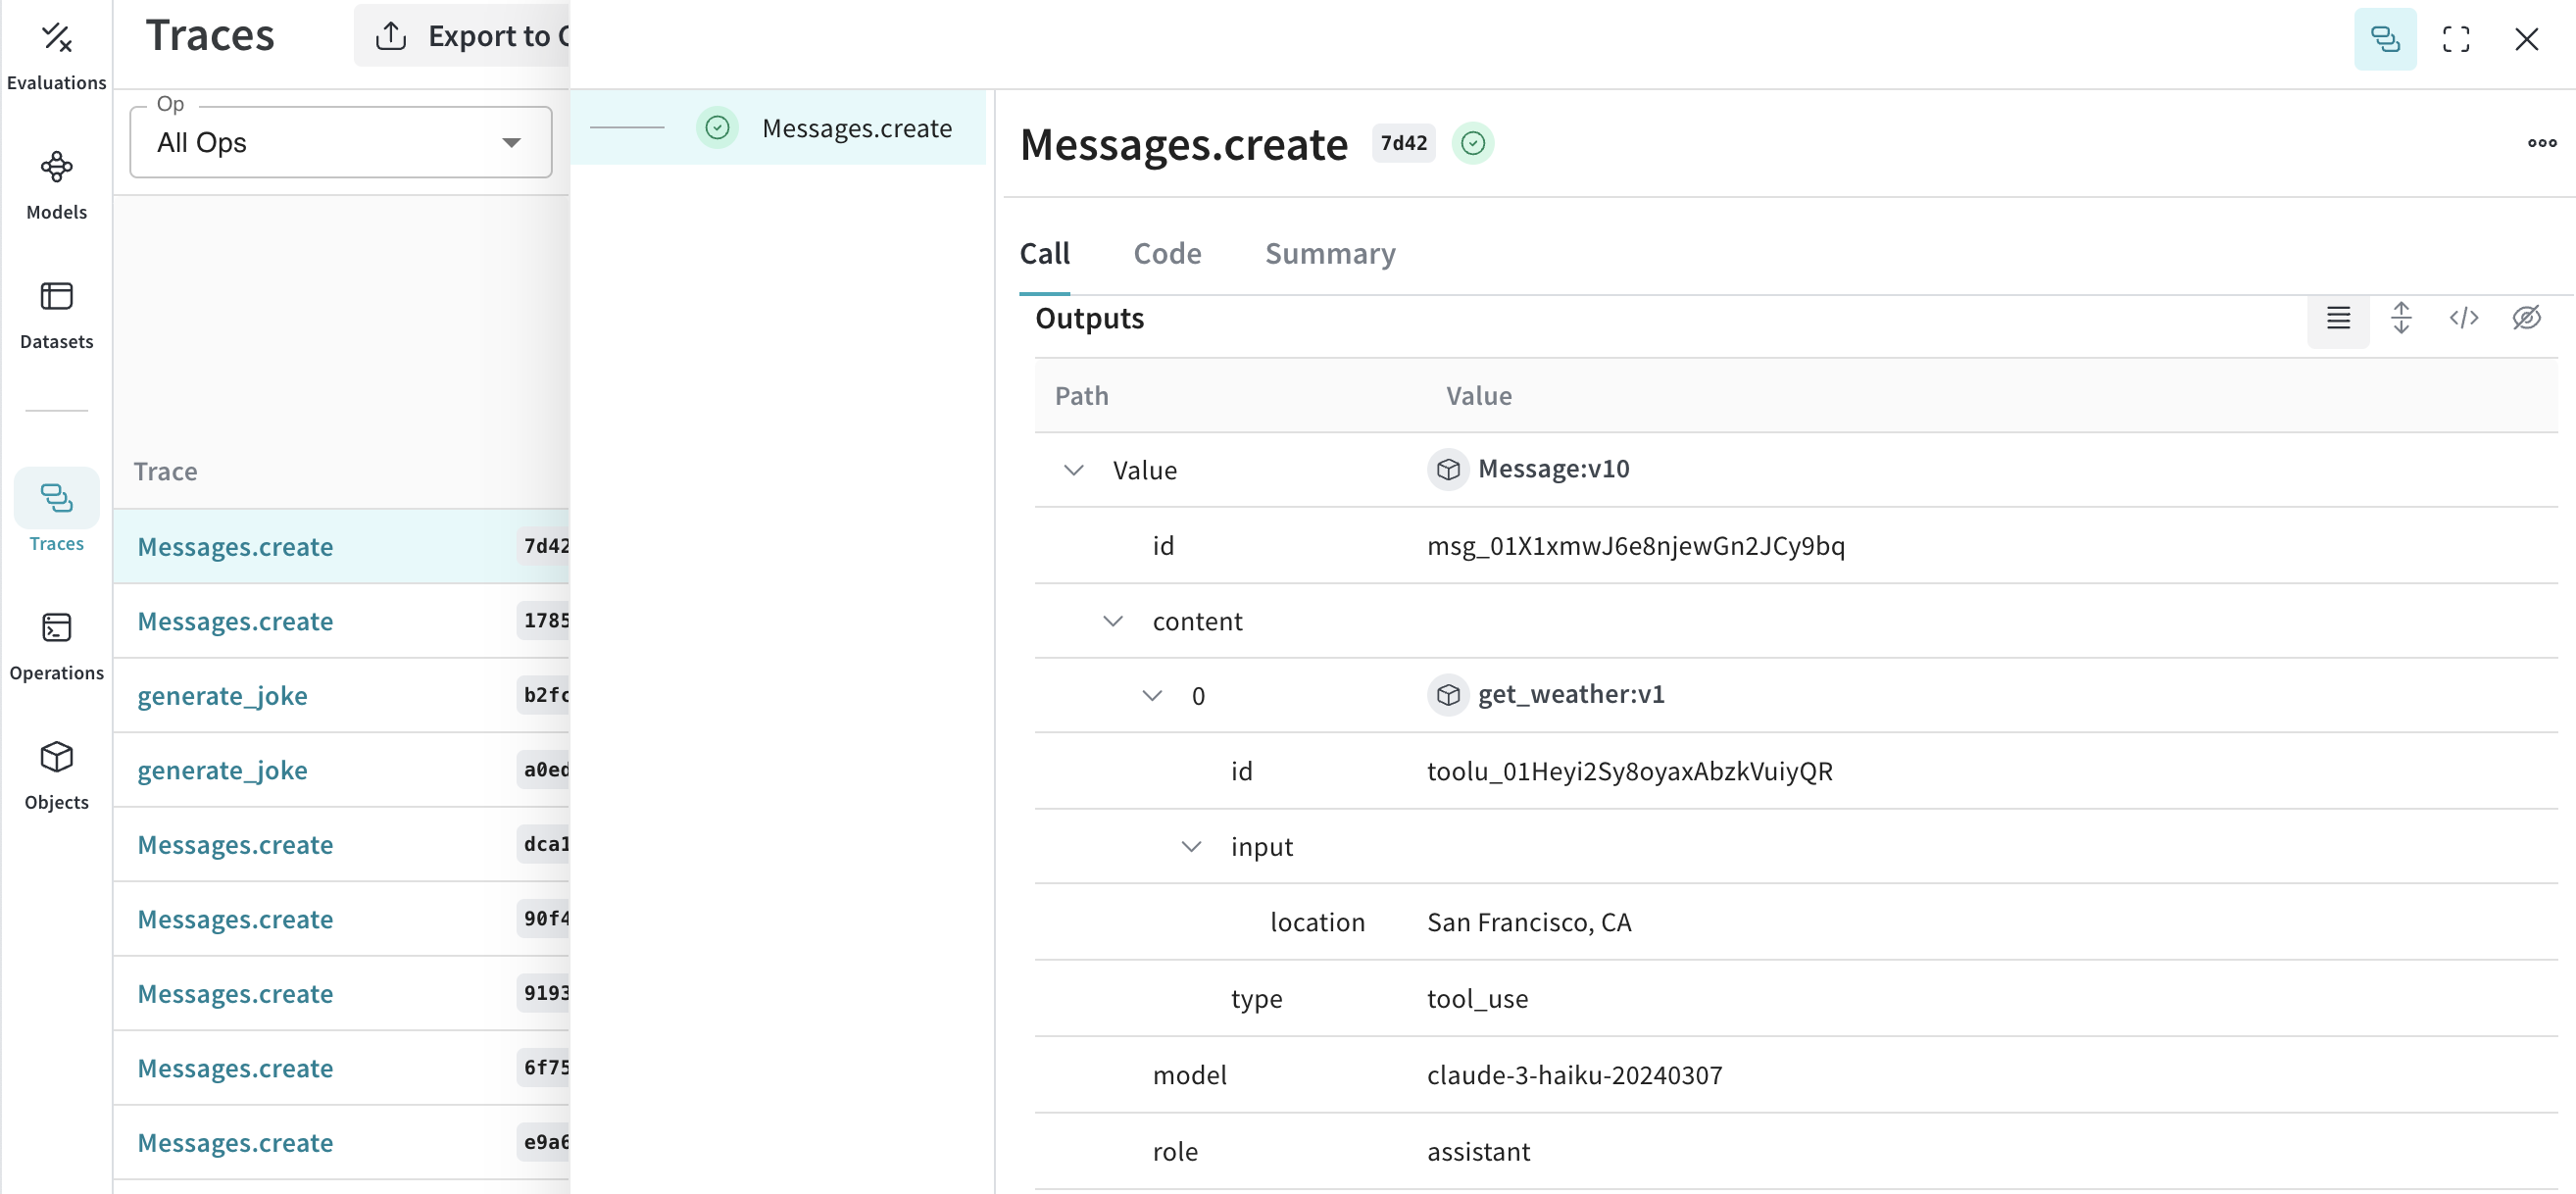The image size is (2576, 1194).
Task: Collapse the input row
Action: pos(1190,847)
